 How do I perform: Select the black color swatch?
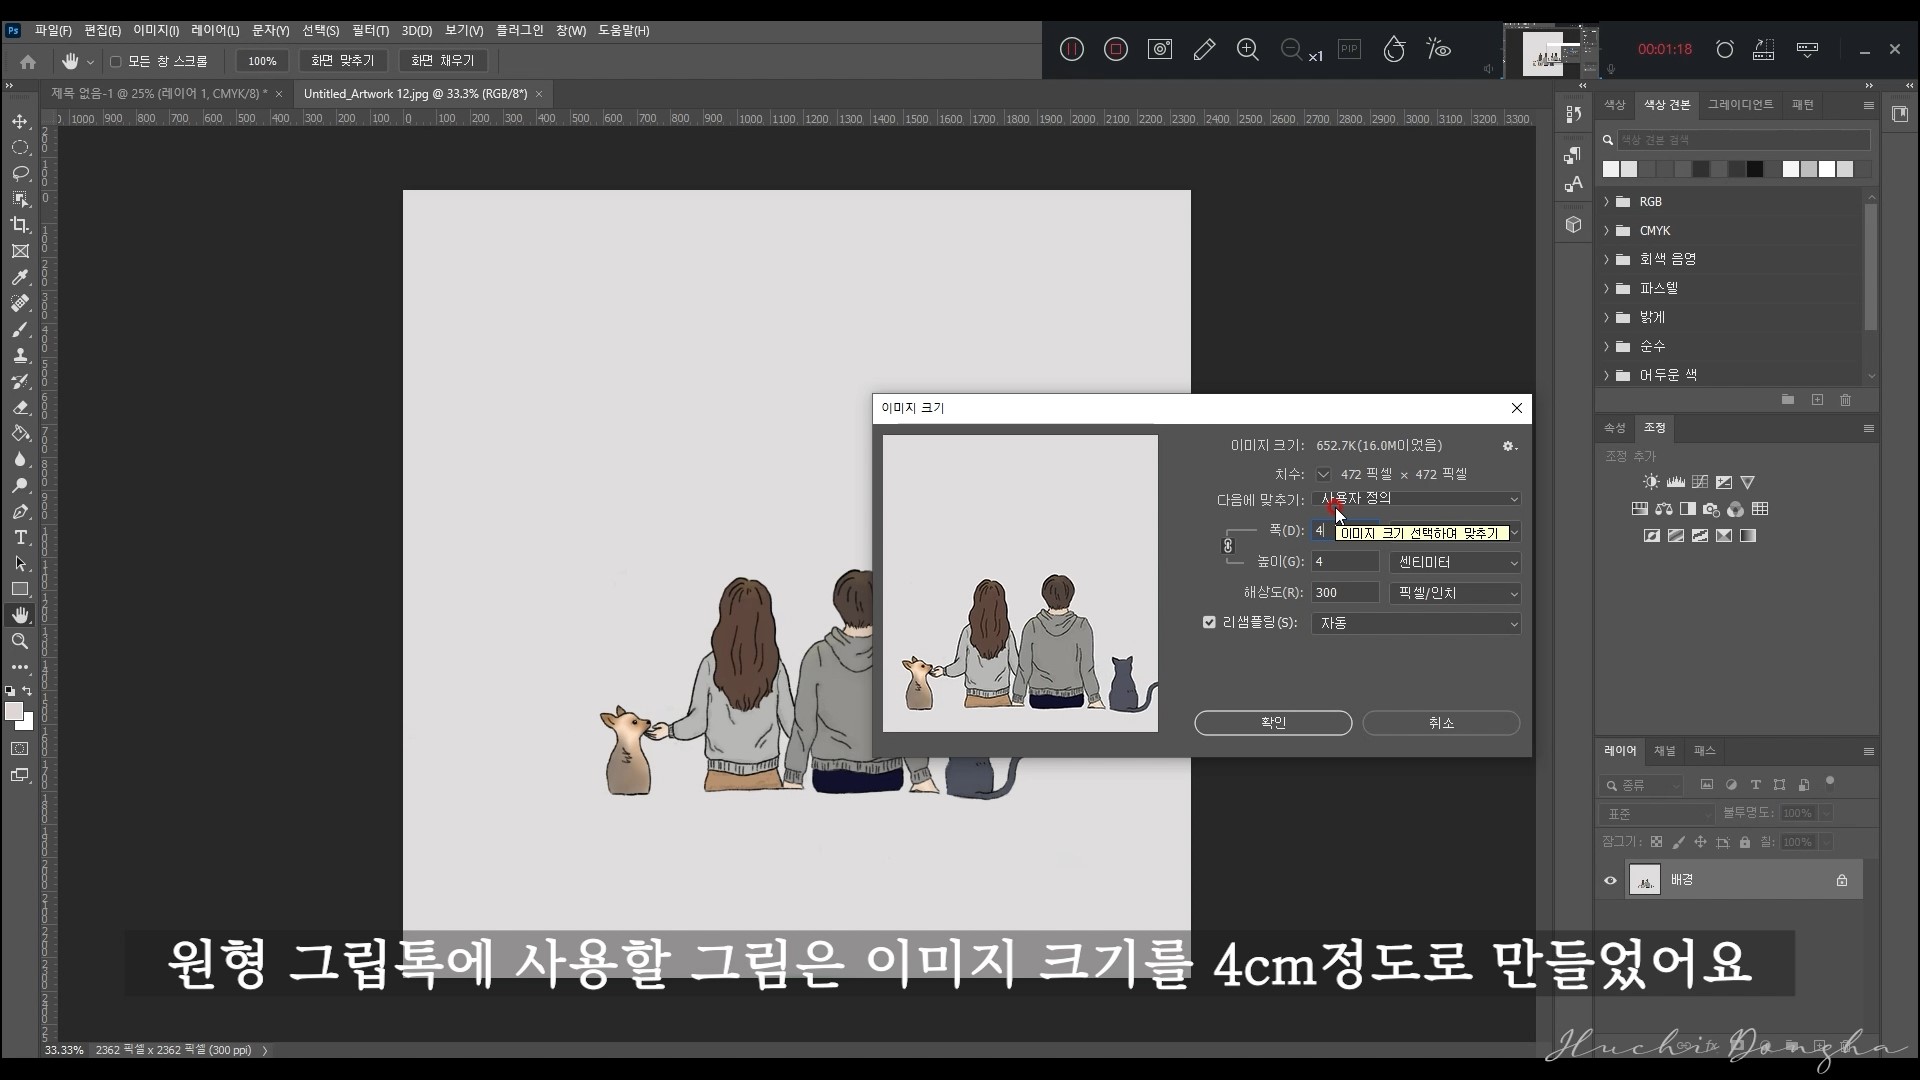[1755, 170]
